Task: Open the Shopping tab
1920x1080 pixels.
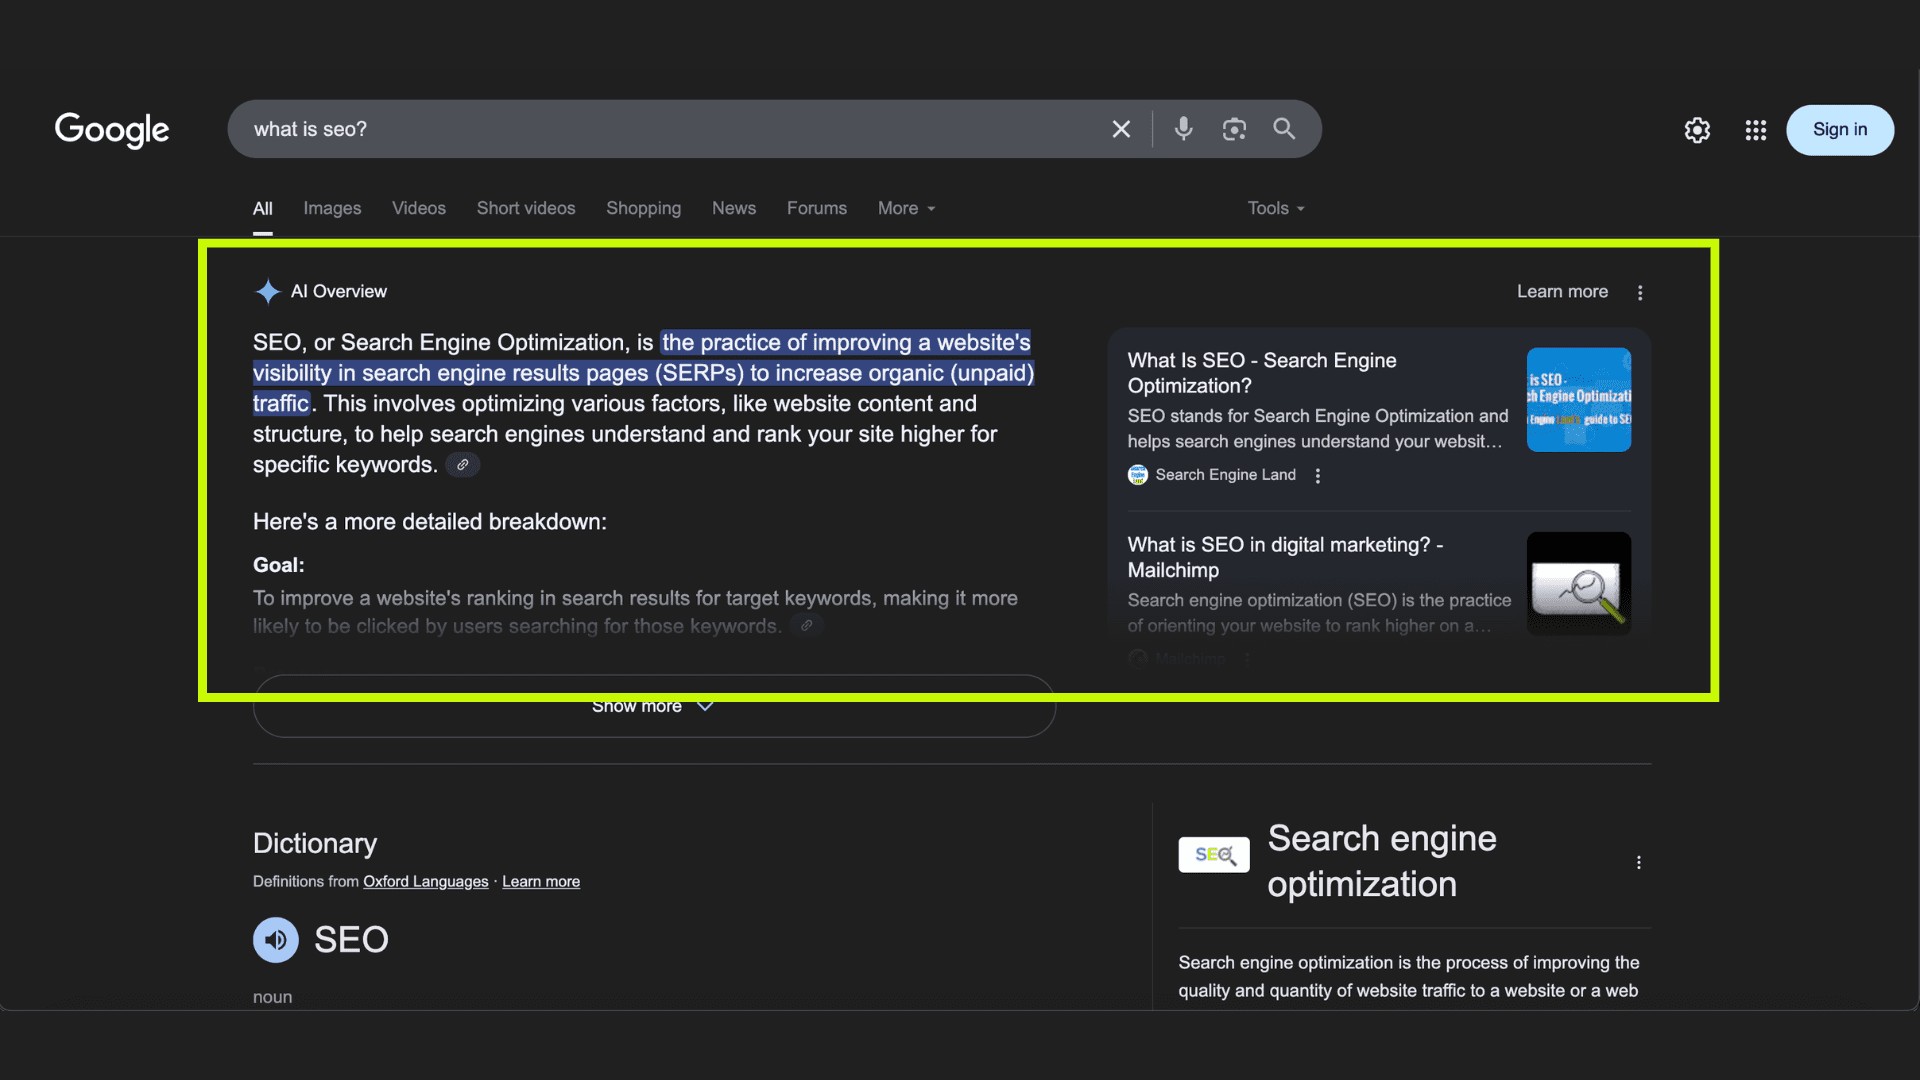Action: click(x=643, y=208)
